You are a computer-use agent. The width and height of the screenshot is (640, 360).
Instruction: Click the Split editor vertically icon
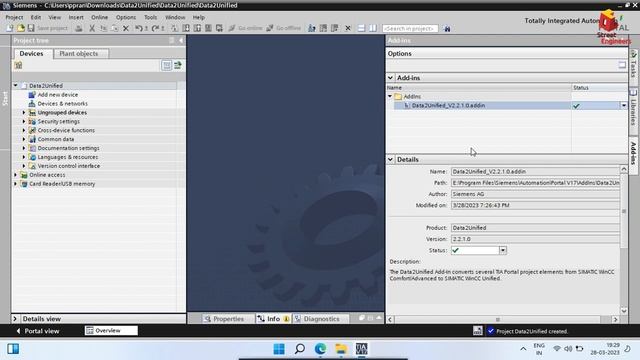373,28
